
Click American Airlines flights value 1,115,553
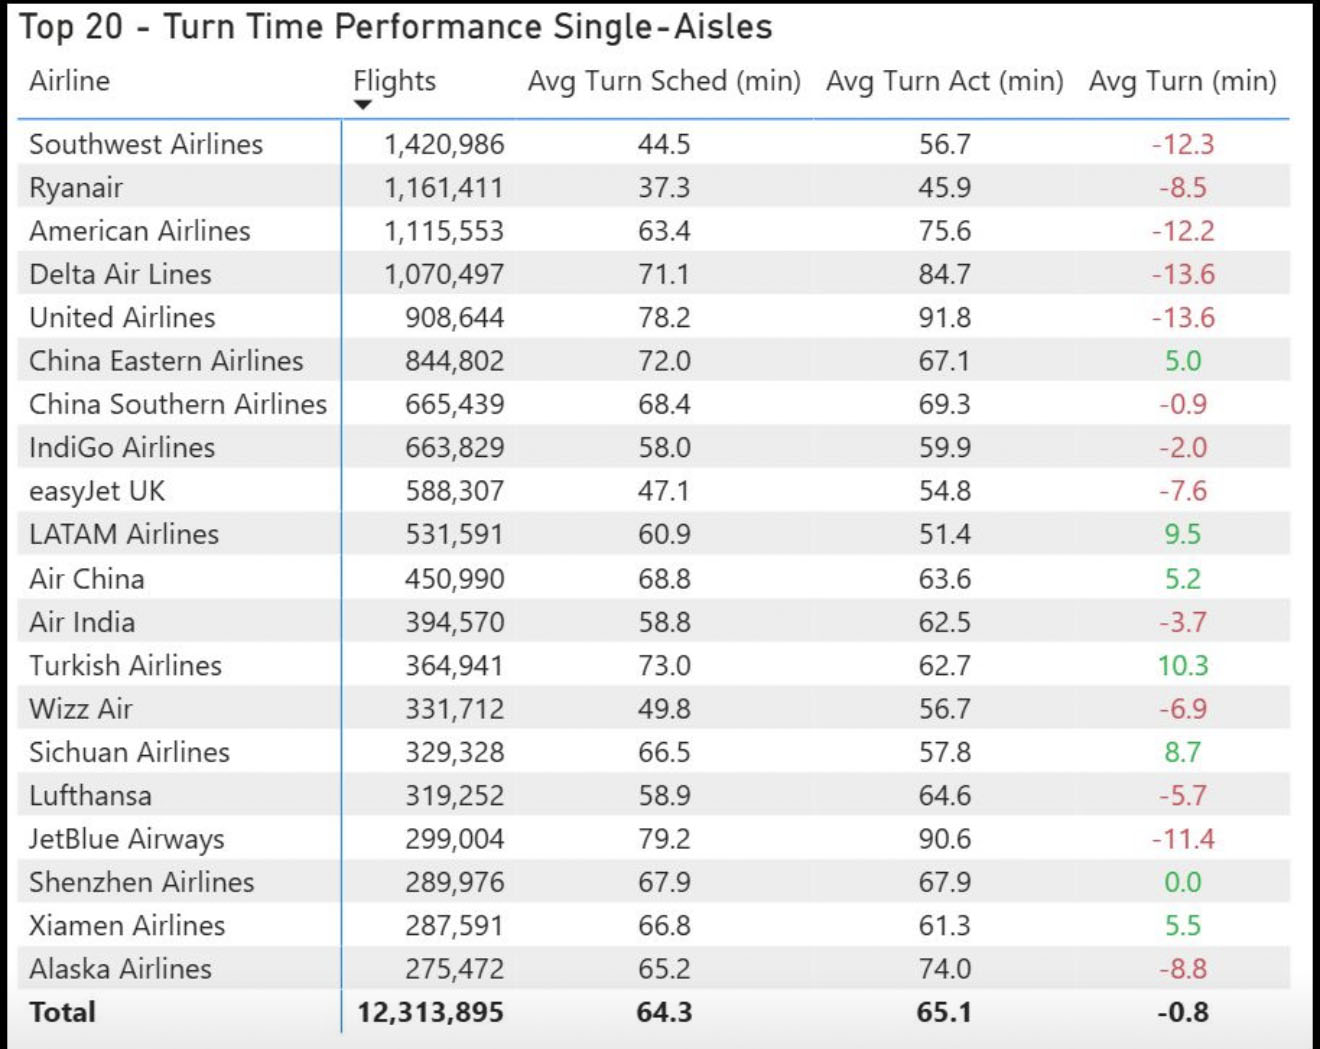pos(444,231)
